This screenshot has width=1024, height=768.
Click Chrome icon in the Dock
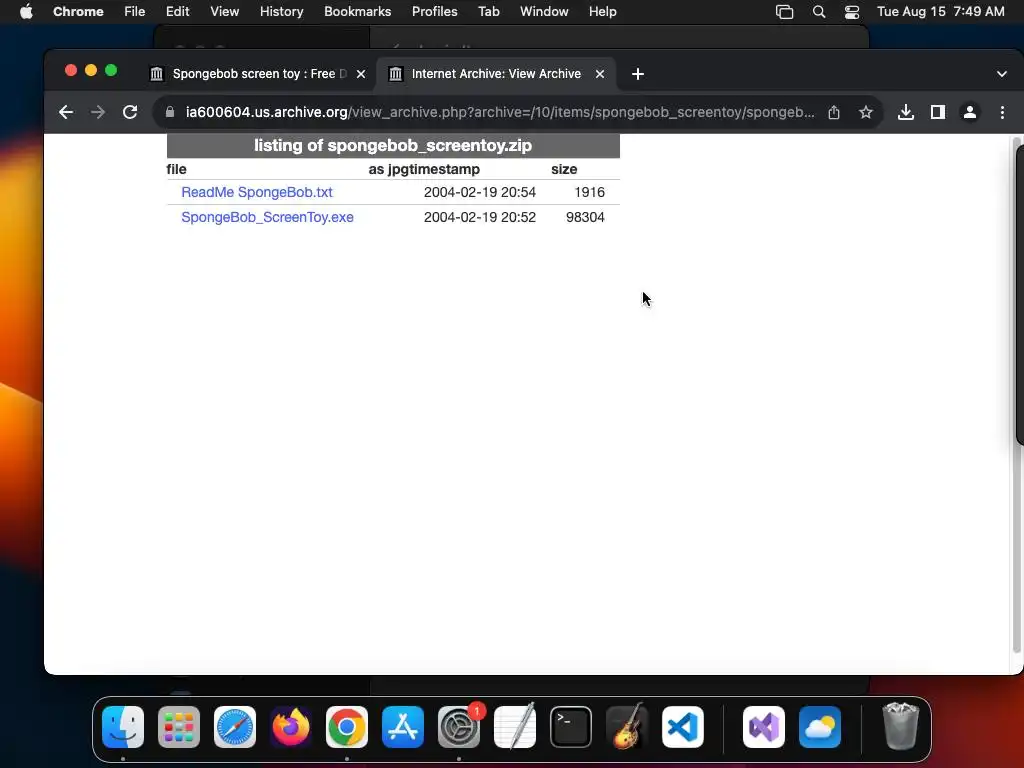click(x=347, y=727)
